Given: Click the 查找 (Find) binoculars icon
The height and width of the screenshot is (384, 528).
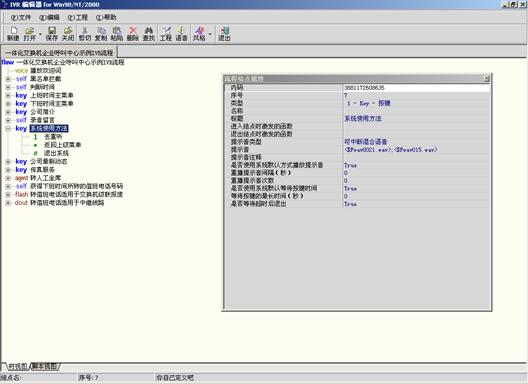Looking at the screenshot, I should click(x=148, y=34).
